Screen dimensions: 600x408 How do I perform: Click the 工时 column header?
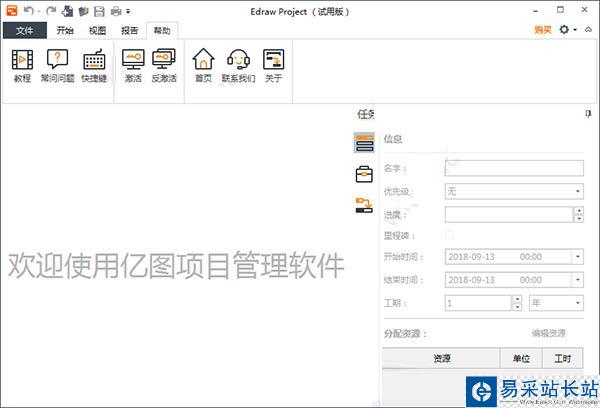[x=562, y=358]
